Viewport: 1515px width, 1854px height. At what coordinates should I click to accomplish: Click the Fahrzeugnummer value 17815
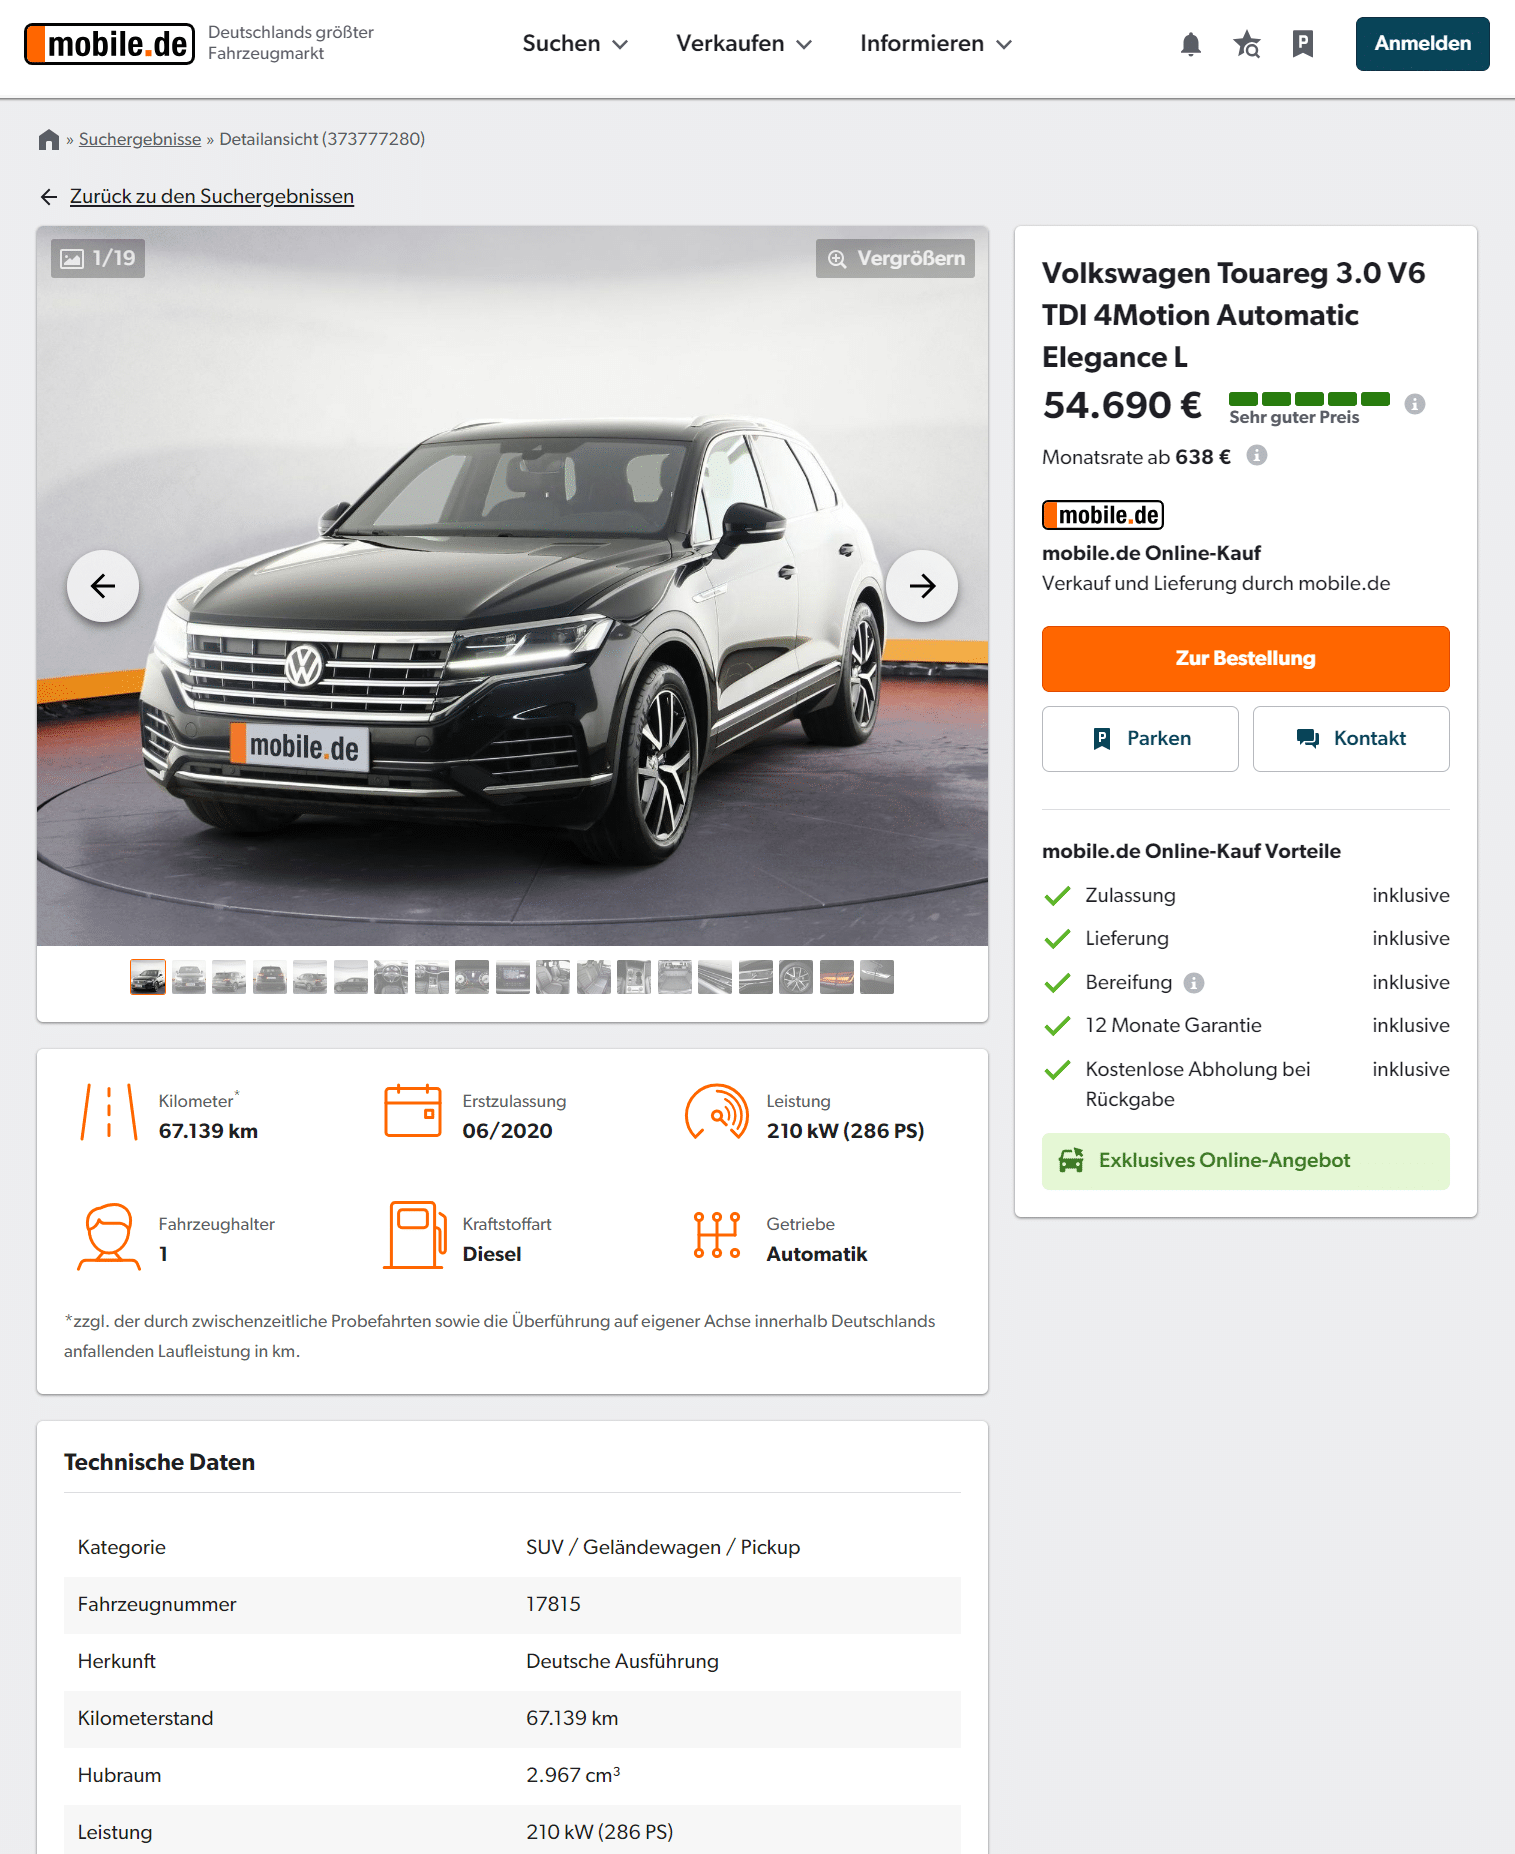pos(553,1604)
